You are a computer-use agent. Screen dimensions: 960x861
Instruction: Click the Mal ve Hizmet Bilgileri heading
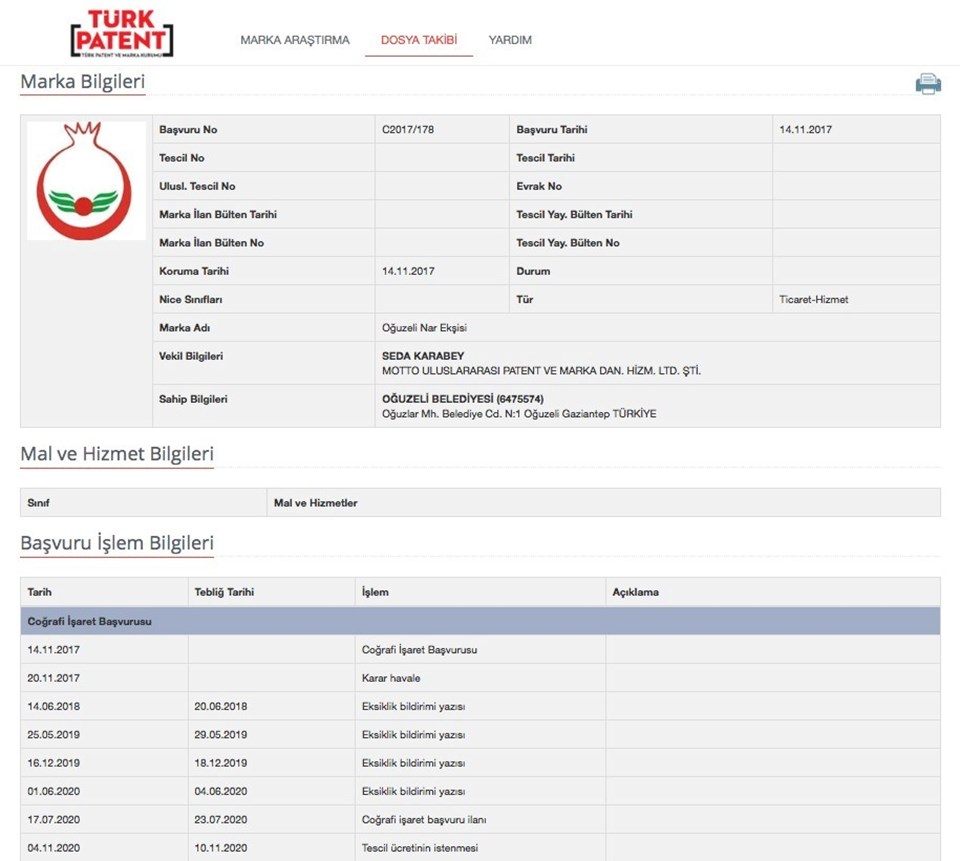pyautogui.click(x=117, y=454)
